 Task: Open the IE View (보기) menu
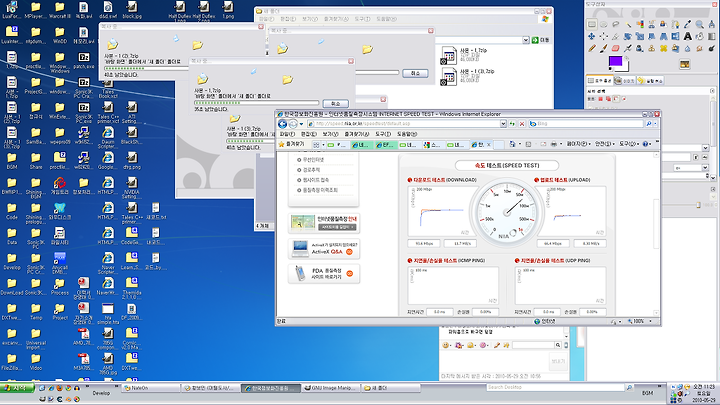pos(330,134)
